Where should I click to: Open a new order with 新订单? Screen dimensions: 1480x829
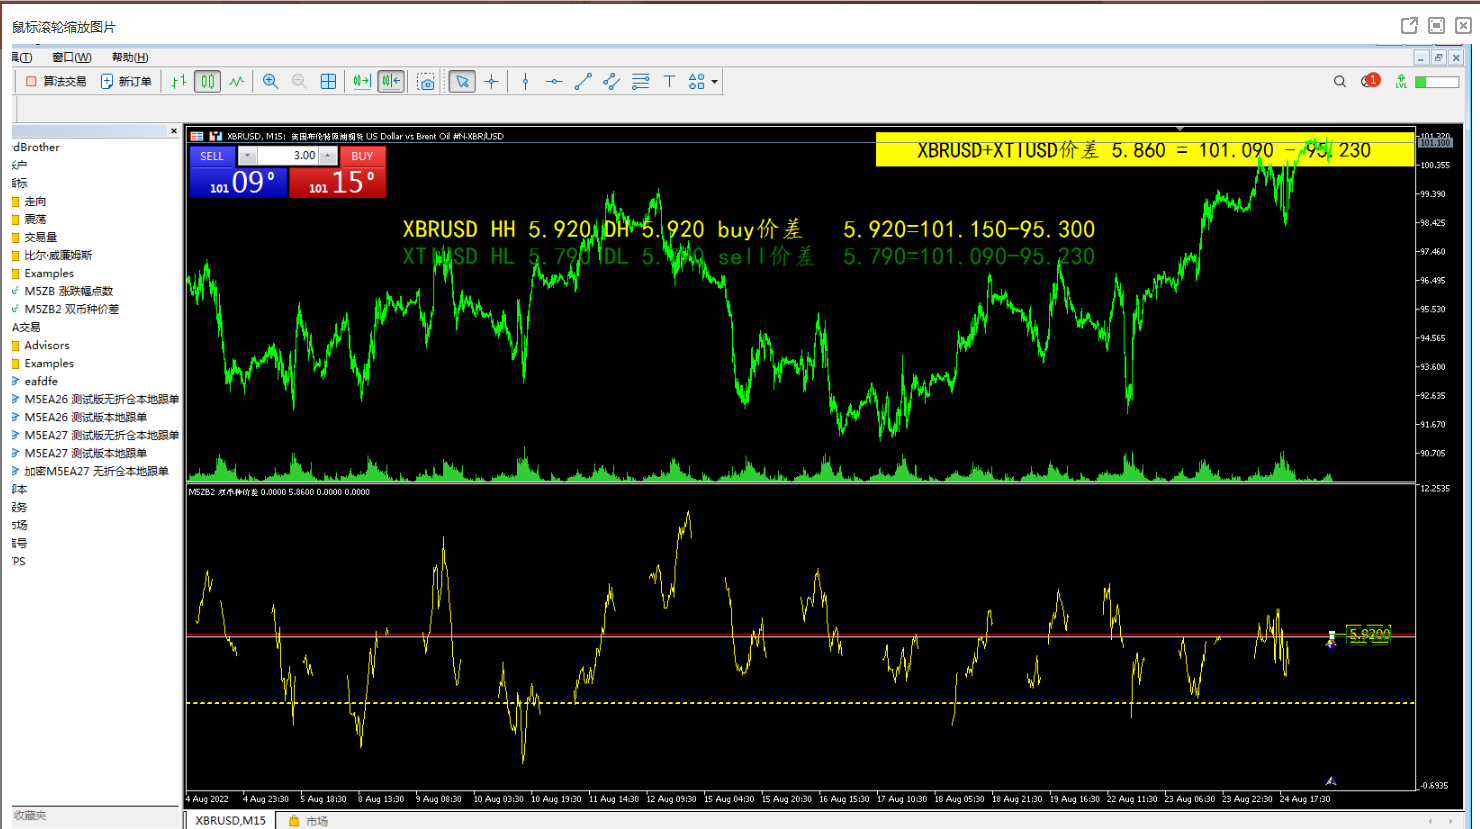click(x=126, y=81)
